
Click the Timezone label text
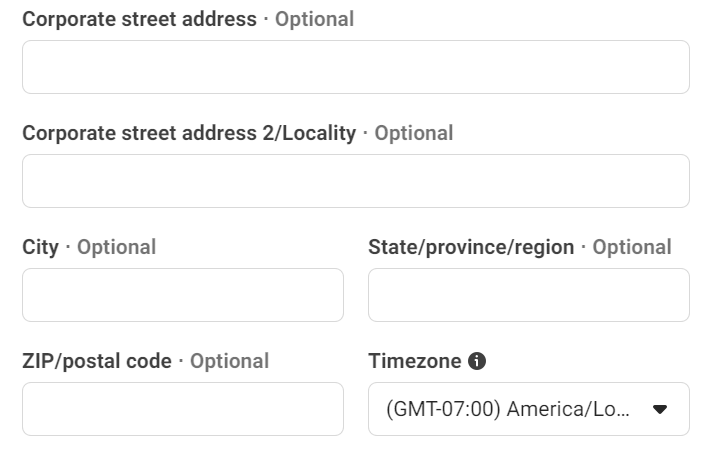point(415,361)
